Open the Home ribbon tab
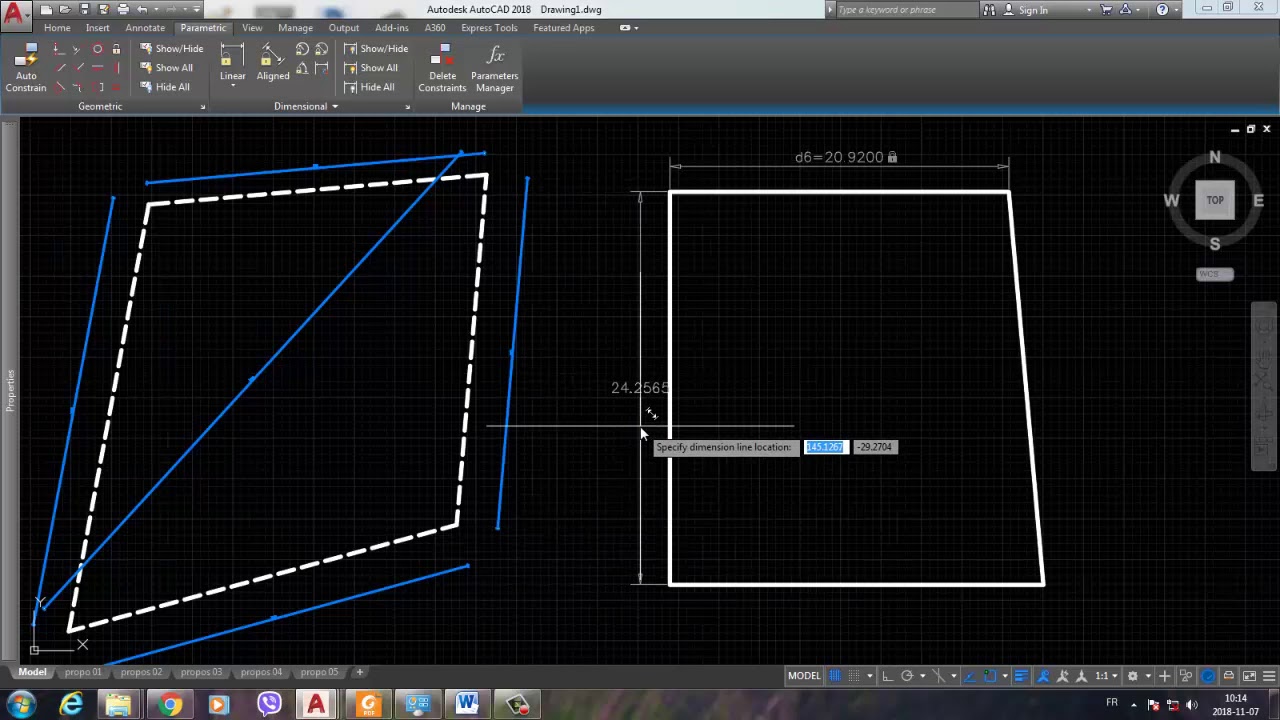The width and height of the screenshot is (1280, 720). [x=57, y=28]
